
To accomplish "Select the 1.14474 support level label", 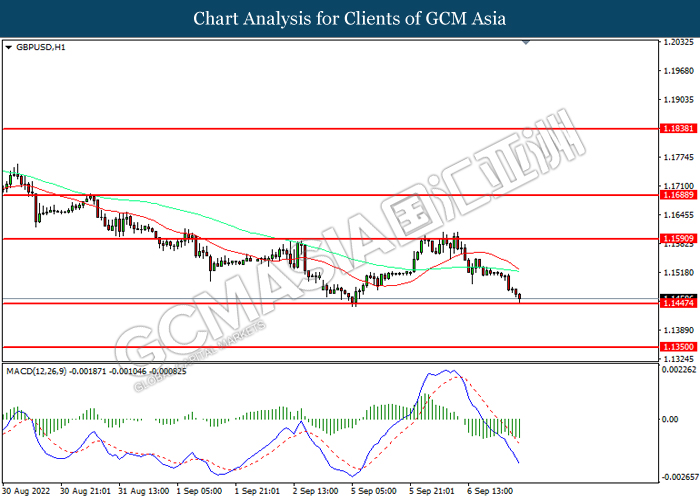I will [x=679, y=303].
